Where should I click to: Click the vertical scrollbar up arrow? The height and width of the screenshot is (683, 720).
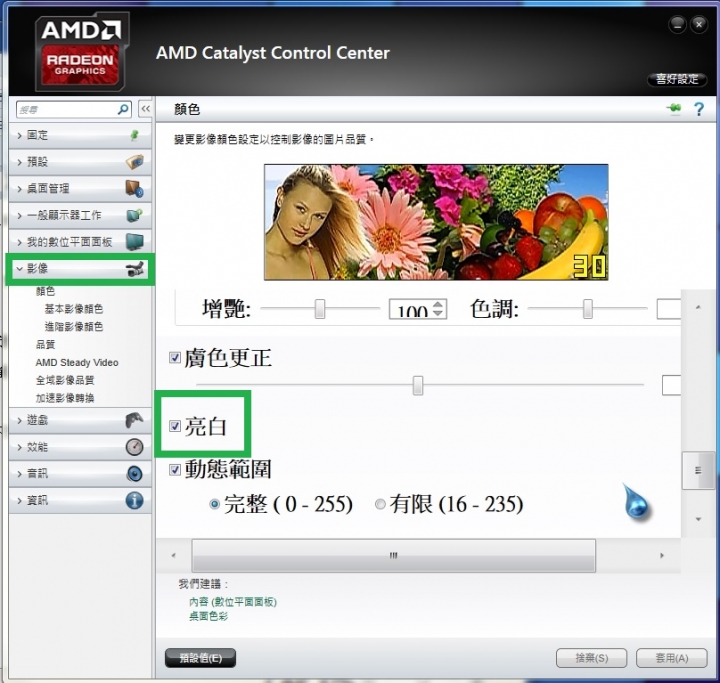click(698, 307)
